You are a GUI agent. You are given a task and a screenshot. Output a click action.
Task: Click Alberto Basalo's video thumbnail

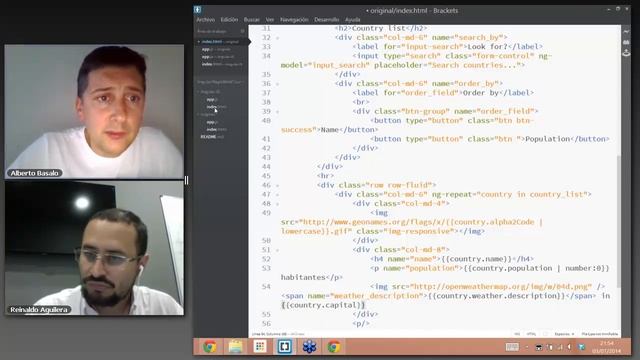click(x=94, y=112)
